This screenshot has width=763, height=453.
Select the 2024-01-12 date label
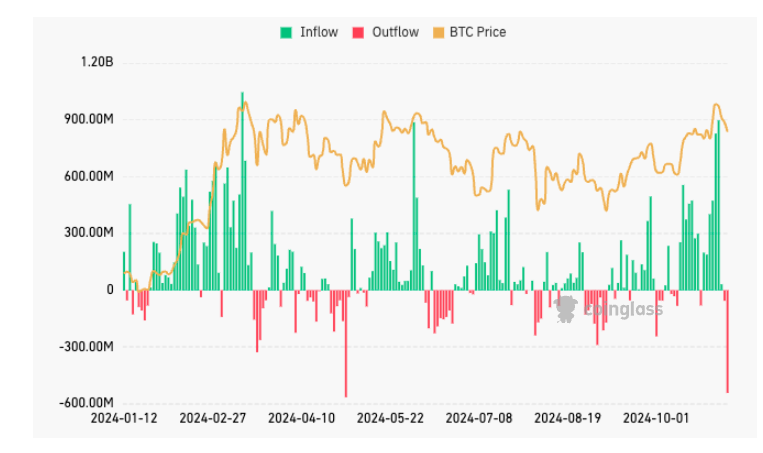tap(124, 417)
